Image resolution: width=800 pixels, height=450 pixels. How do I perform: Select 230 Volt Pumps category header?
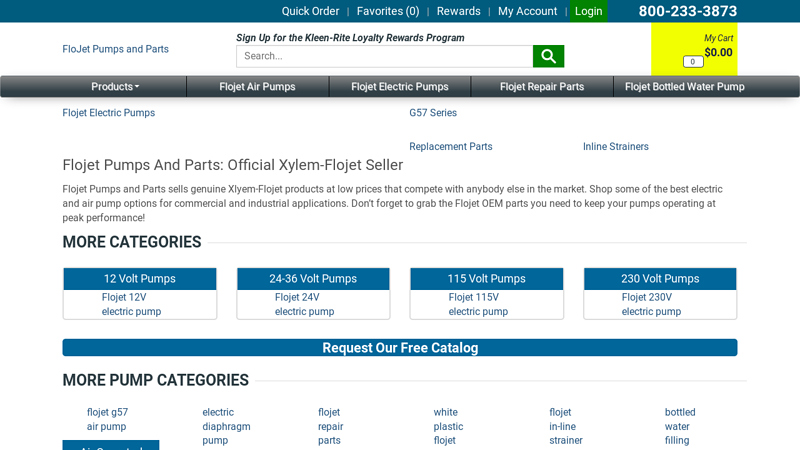(660, 279)
